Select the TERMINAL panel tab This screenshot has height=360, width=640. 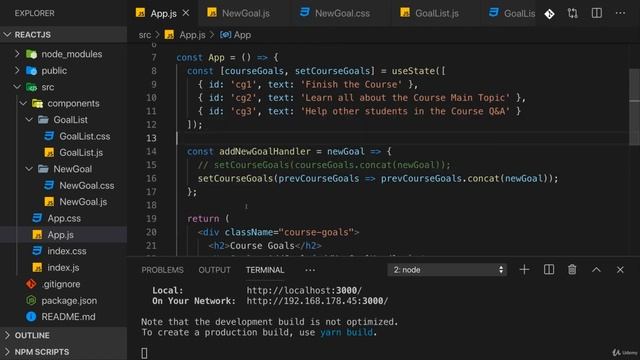point(265,270)
